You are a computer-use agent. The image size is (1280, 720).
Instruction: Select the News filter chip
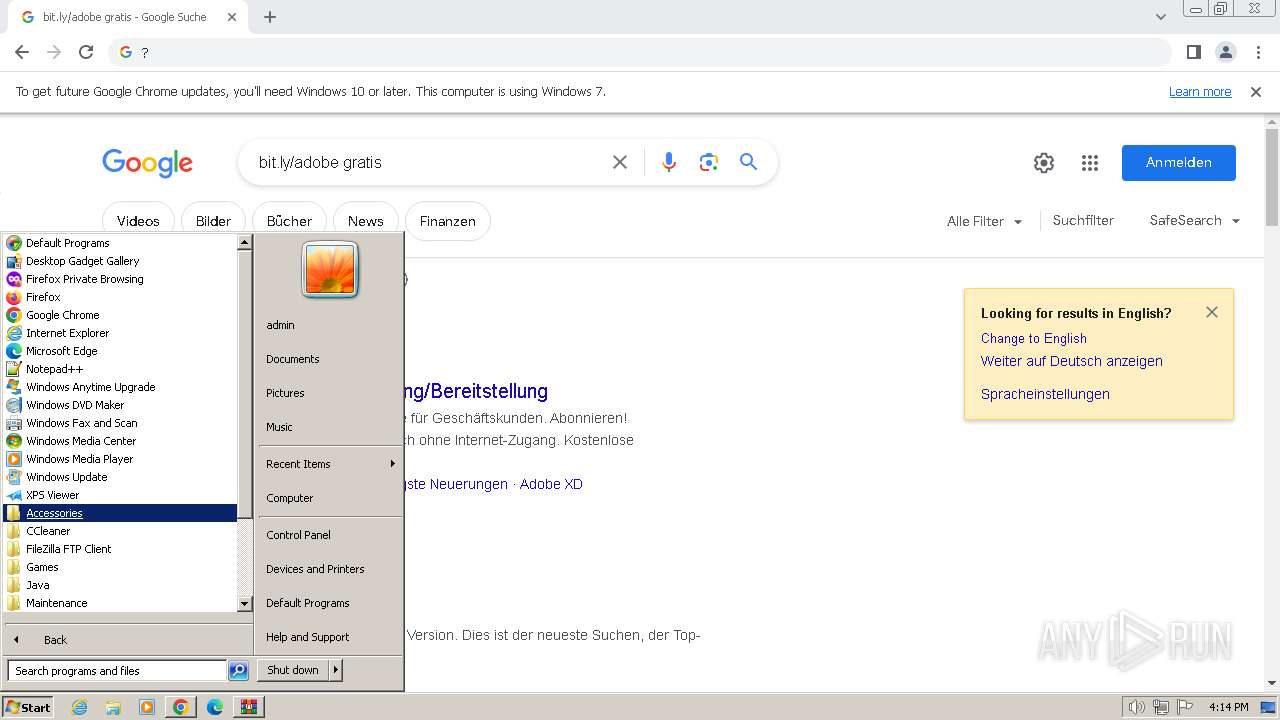[365, 221]
